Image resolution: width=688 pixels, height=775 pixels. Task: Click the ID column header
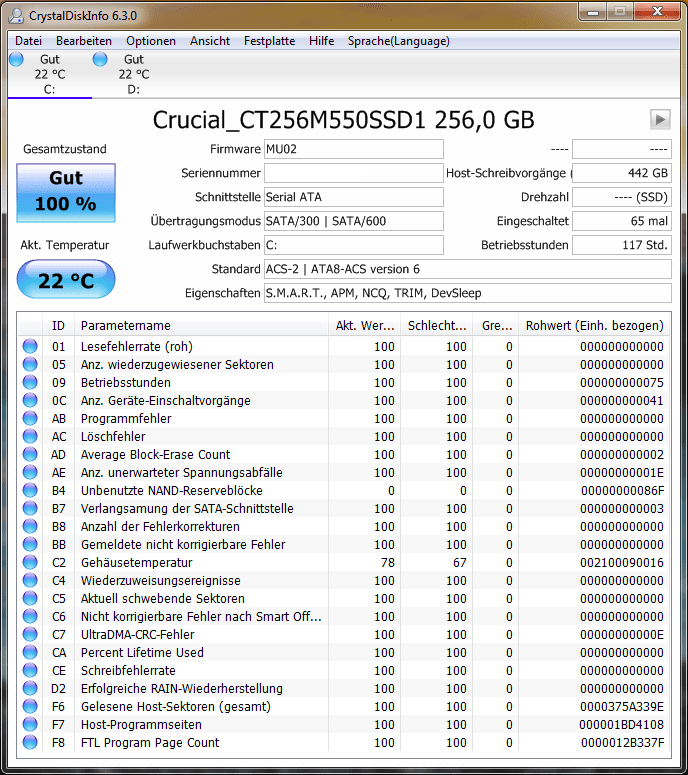point(58,326)
